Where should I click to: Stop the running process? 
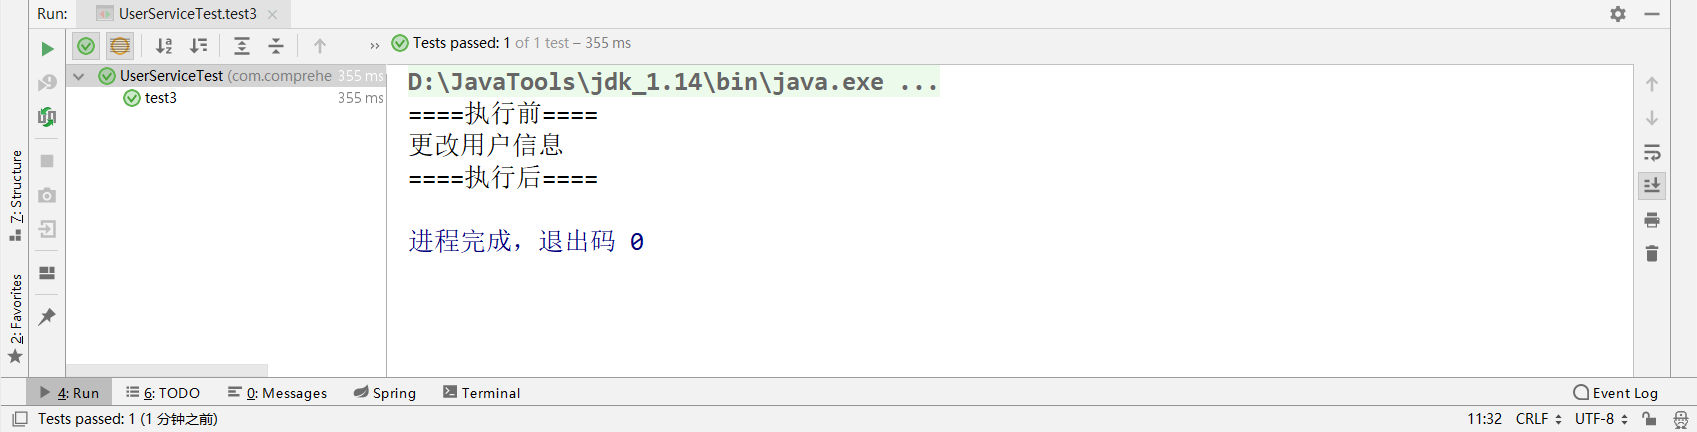coord(47,160)
